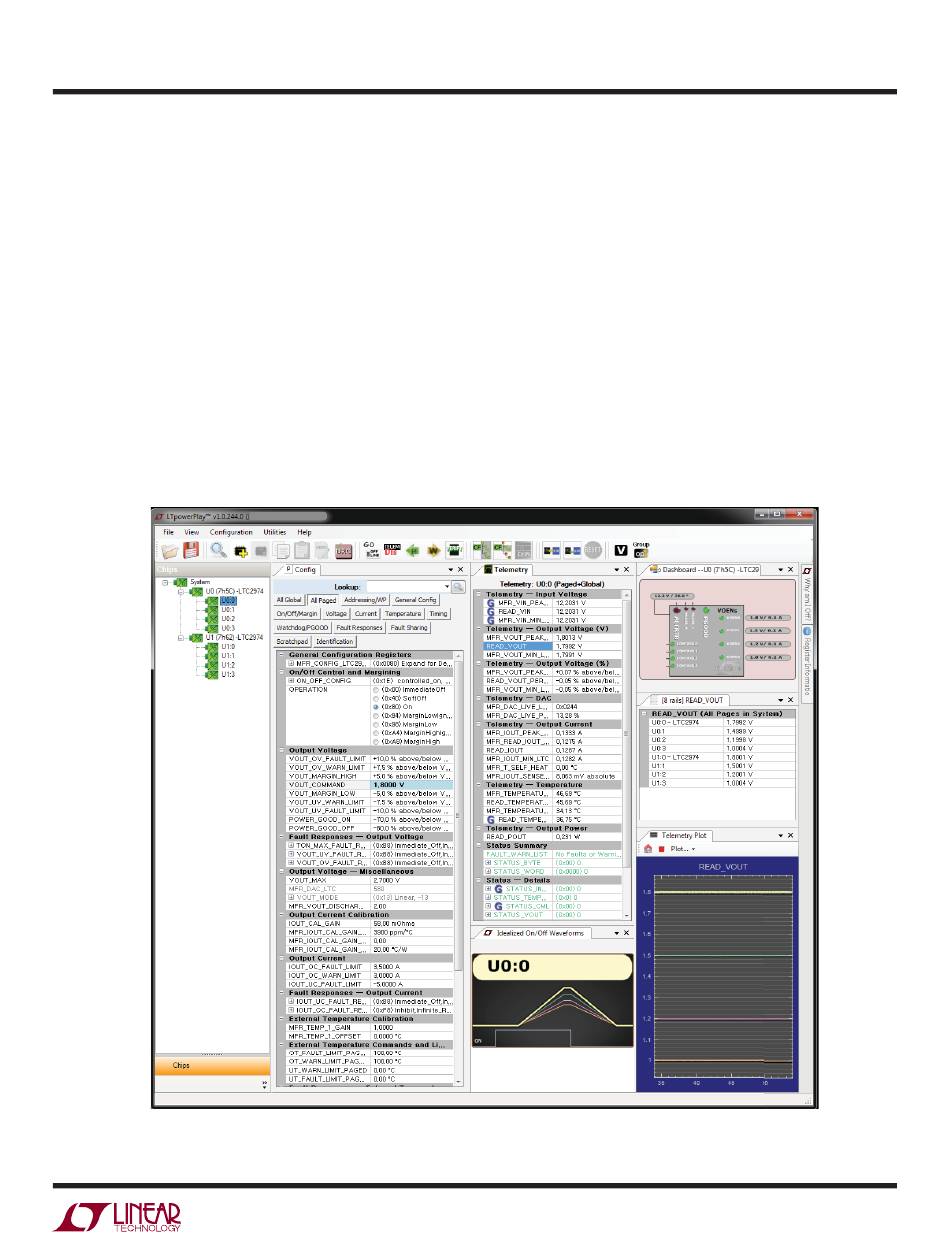Click the Group Ops toolbar icon

coord(641,549)
